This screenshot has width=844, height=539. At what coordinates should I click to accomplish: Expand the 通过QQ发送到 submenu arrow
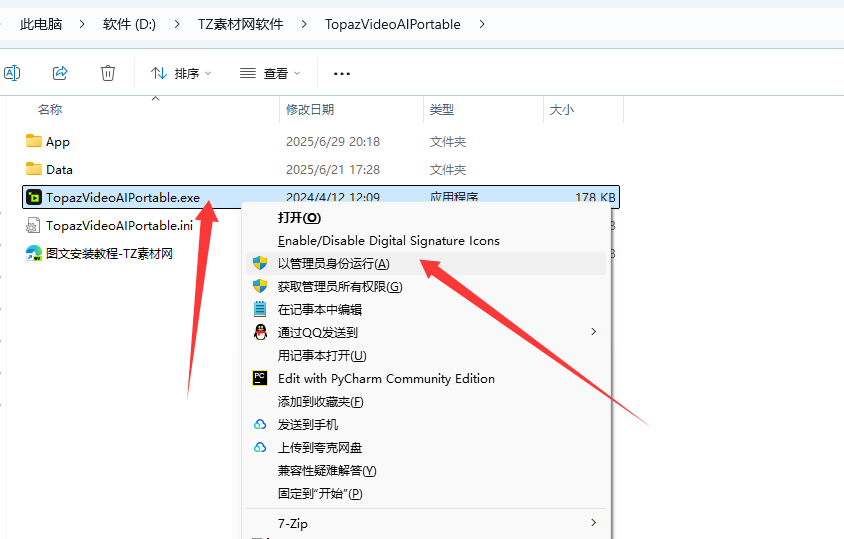593,332
